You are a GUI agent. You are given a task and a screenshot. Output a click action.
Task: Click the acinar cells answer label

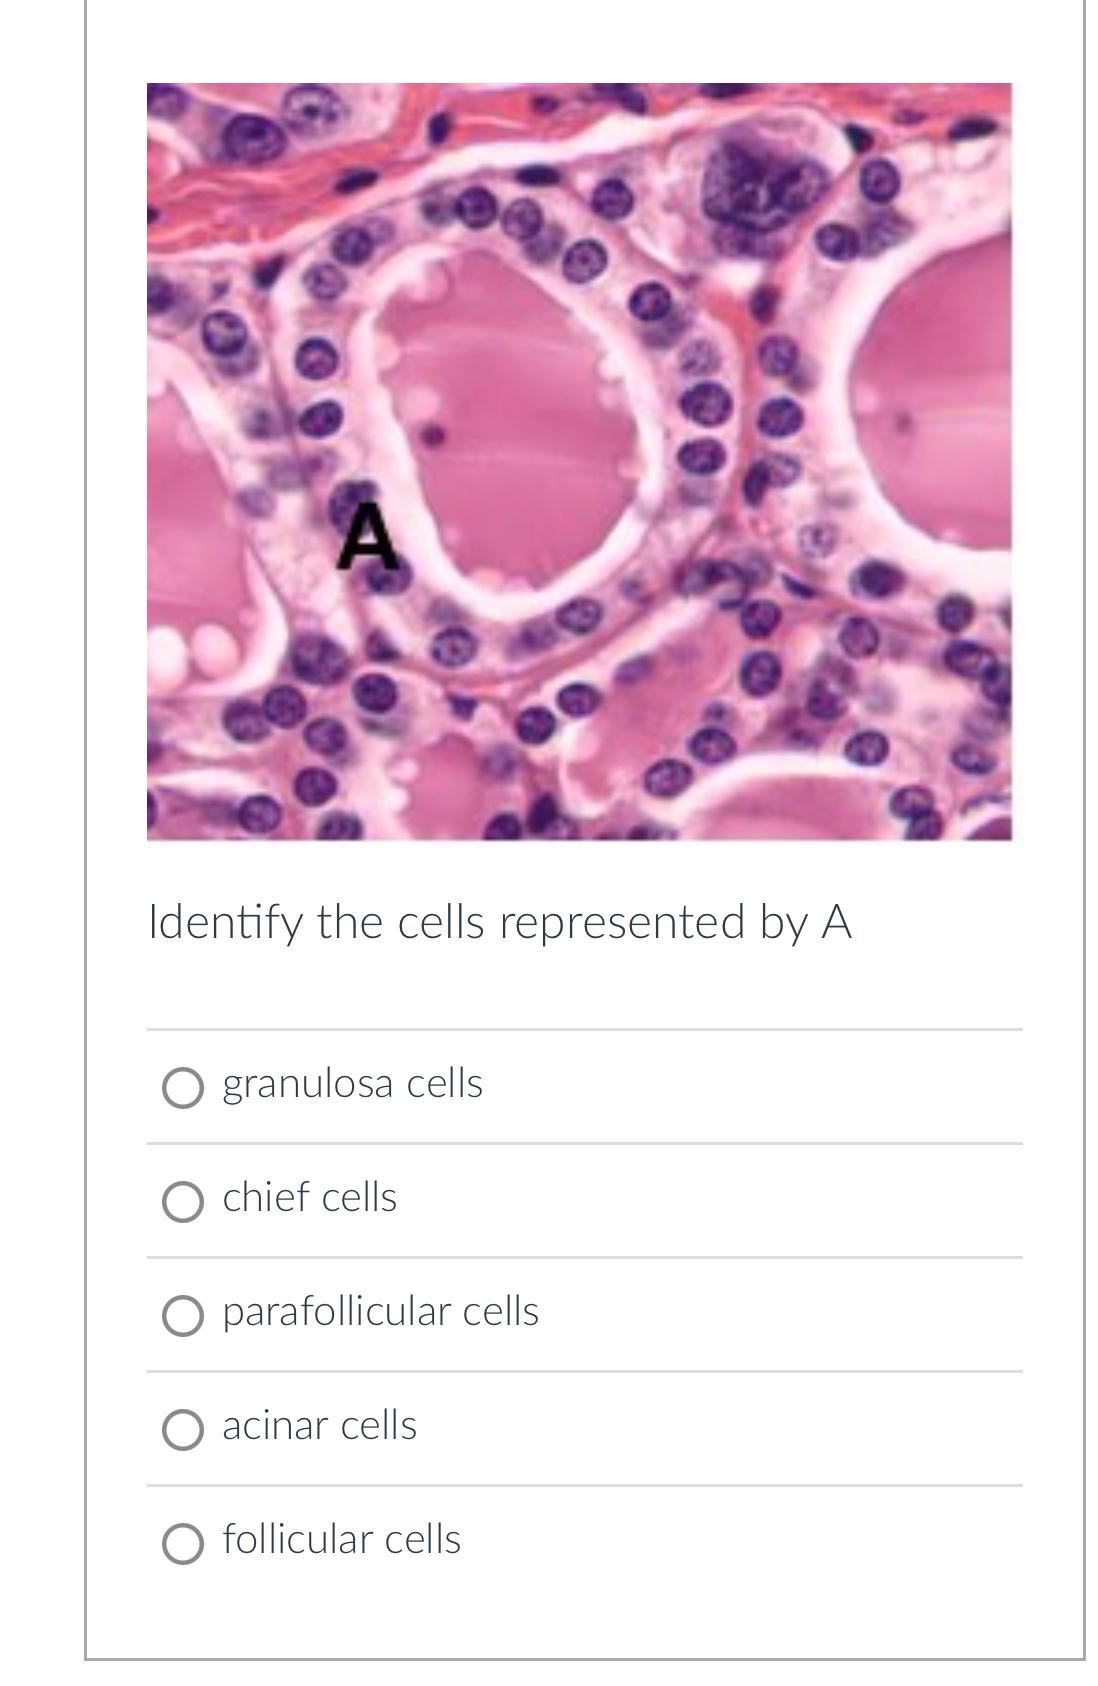pos(319,1426)
